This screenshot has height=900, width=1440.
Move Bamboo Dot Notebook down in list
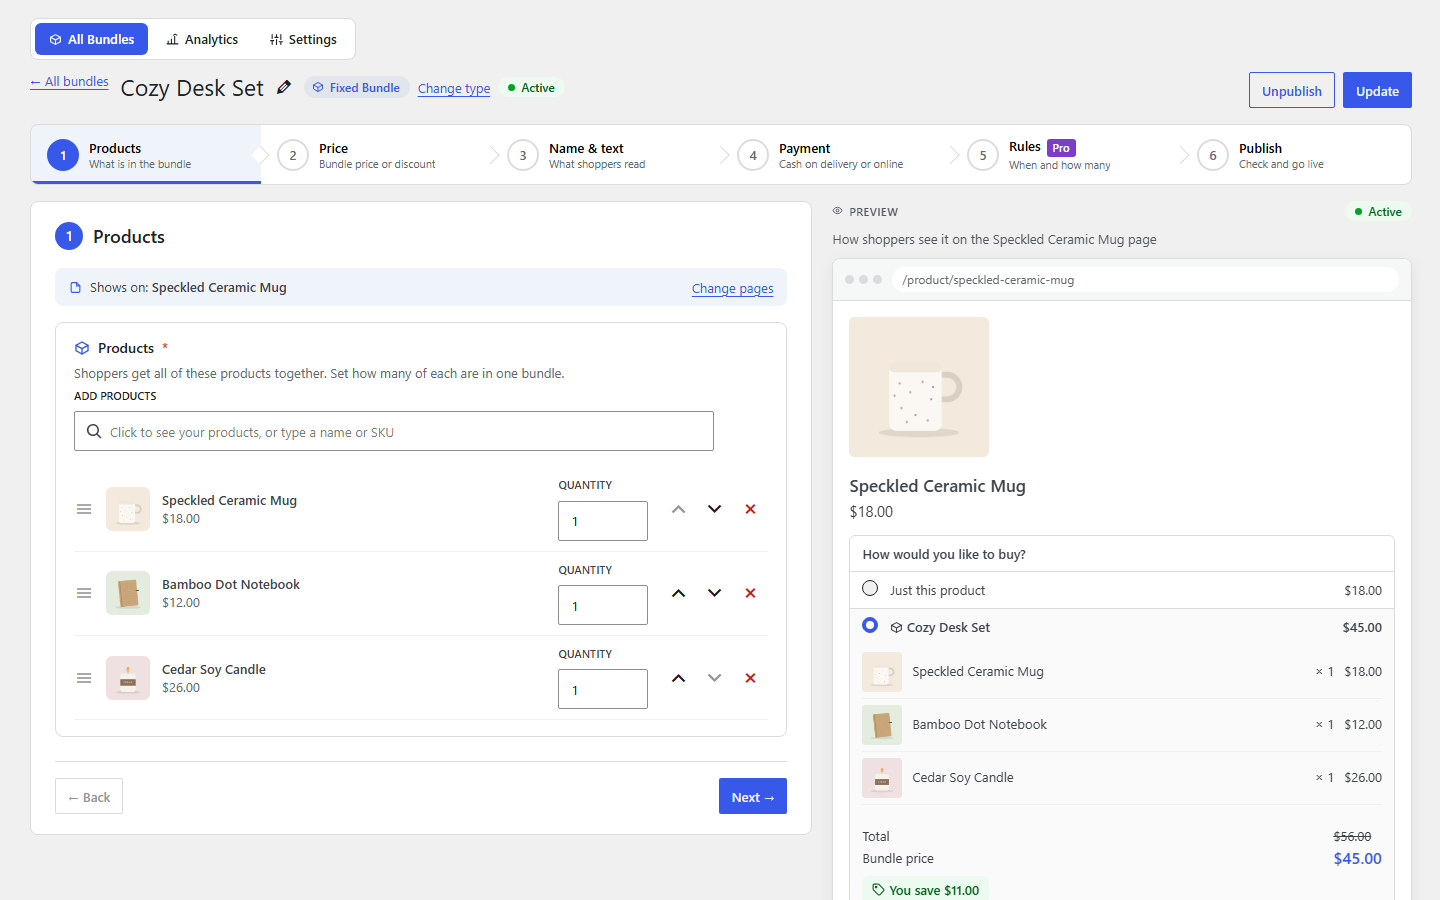[x=714, y=593]
